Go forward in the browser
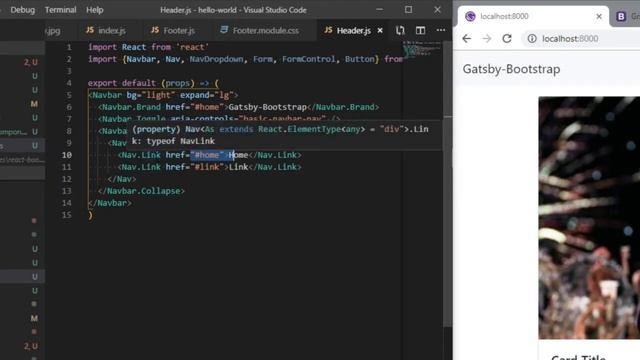 [x=487, y=38]
